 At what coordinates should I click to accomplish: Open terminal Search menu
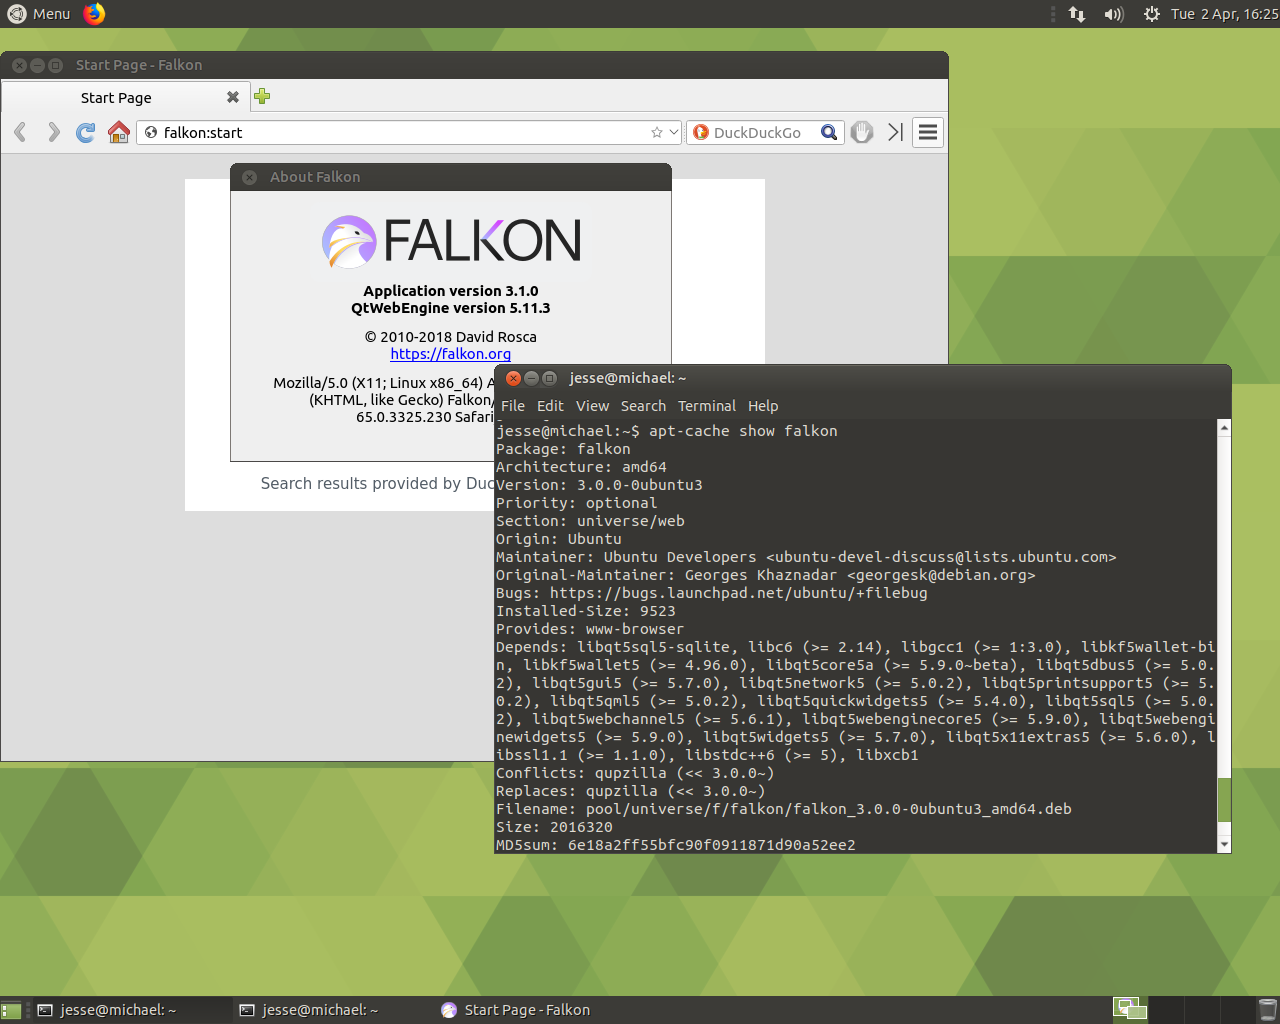pyautogui.click(x=643, y=406)
